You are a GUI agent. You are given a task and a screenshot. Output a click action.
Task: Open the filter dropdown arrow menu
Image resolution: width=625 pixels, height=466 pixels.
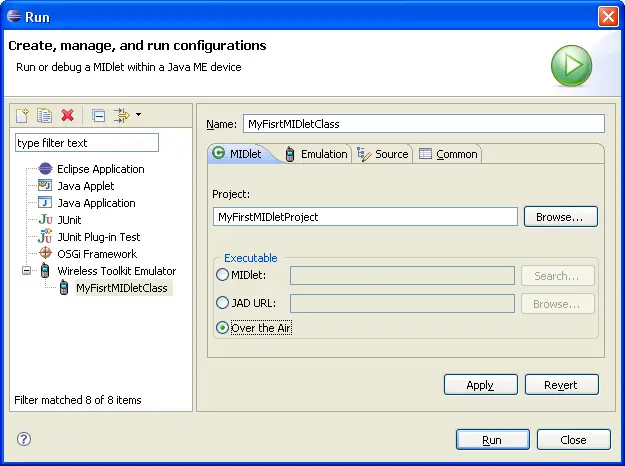tap(139, 115)
